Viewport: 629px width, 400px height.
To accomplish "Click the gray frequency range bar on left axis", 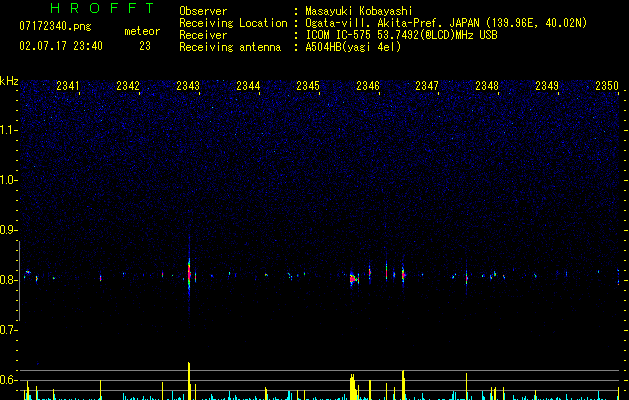I will 19,281.
